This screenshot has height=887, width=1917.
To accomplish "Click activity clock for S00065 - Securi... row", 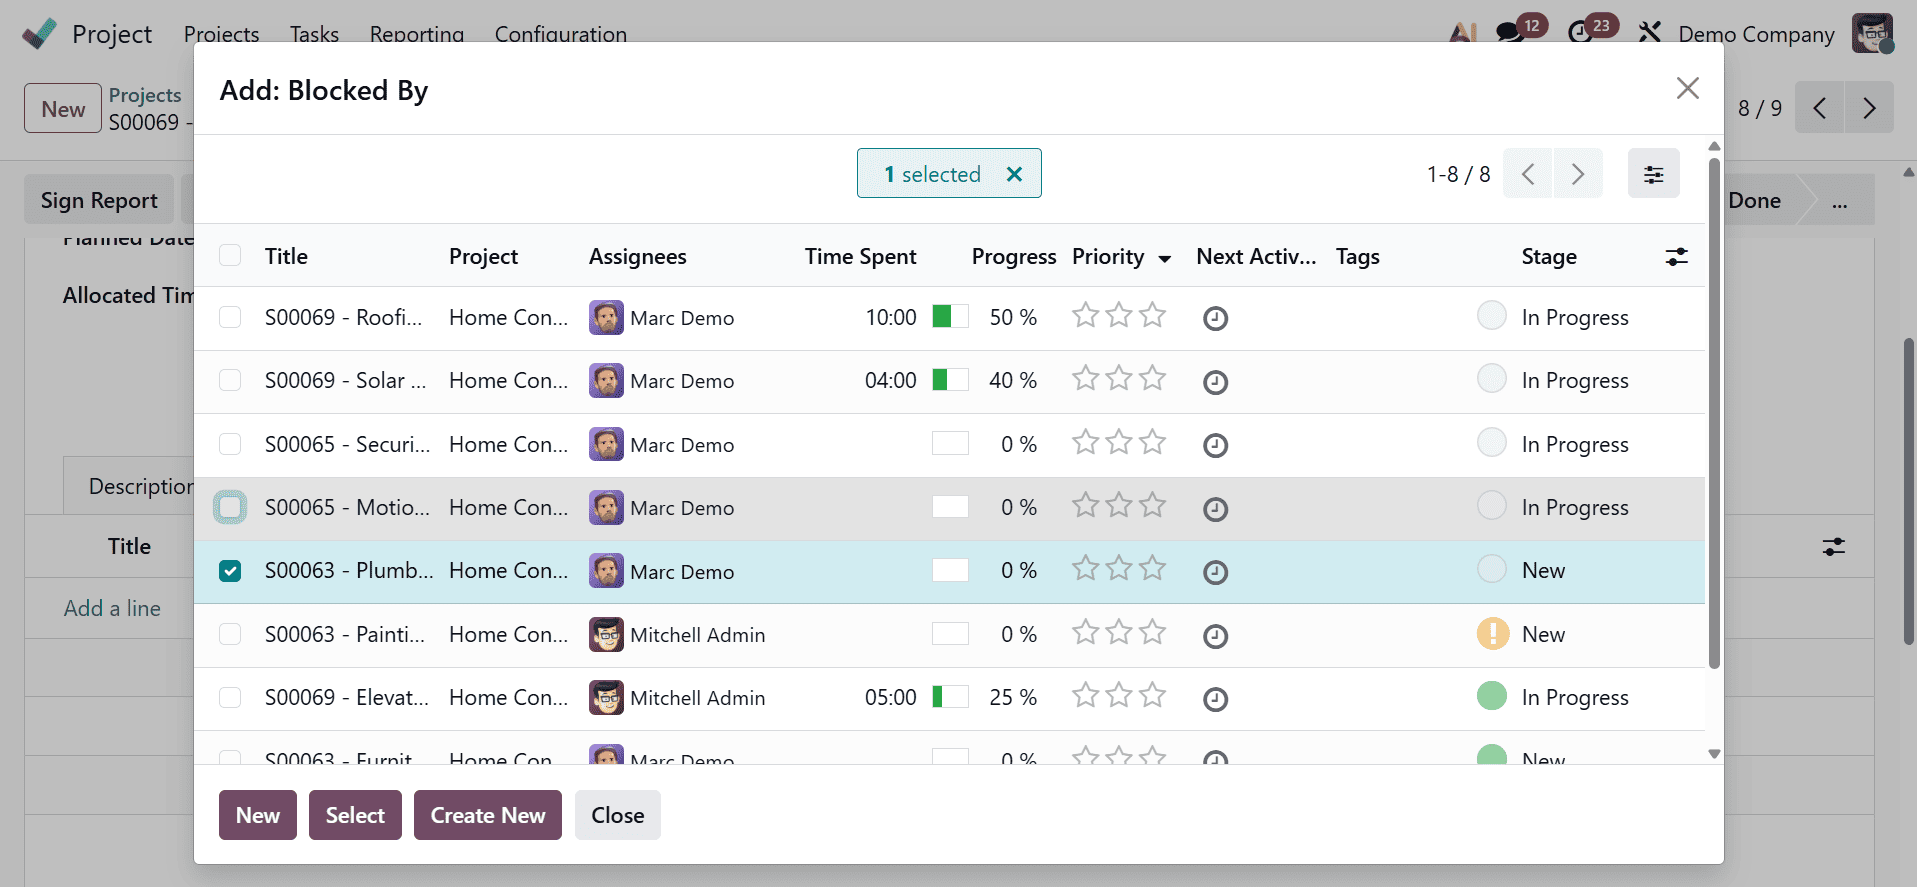I will pos(1215,445).
